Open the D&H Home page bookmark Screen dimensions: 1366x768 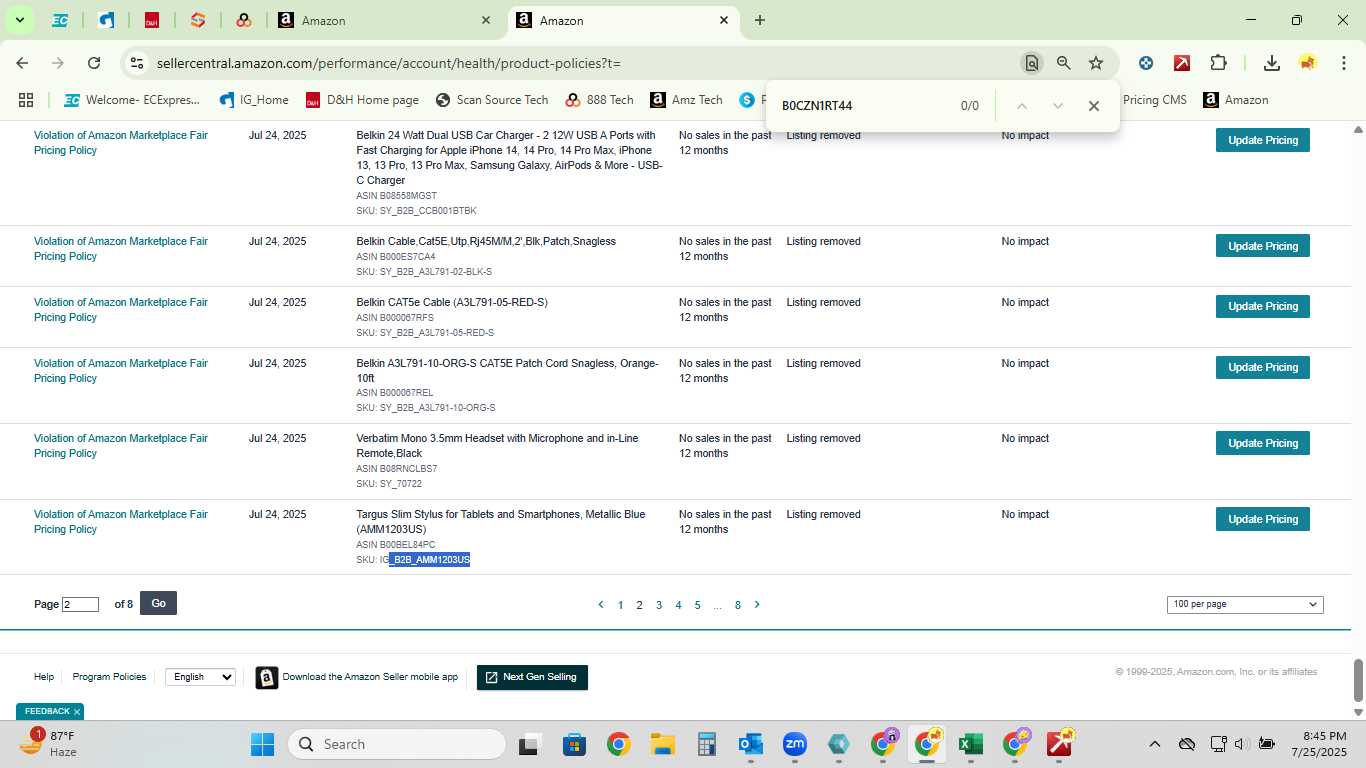(x=362, y=100)
